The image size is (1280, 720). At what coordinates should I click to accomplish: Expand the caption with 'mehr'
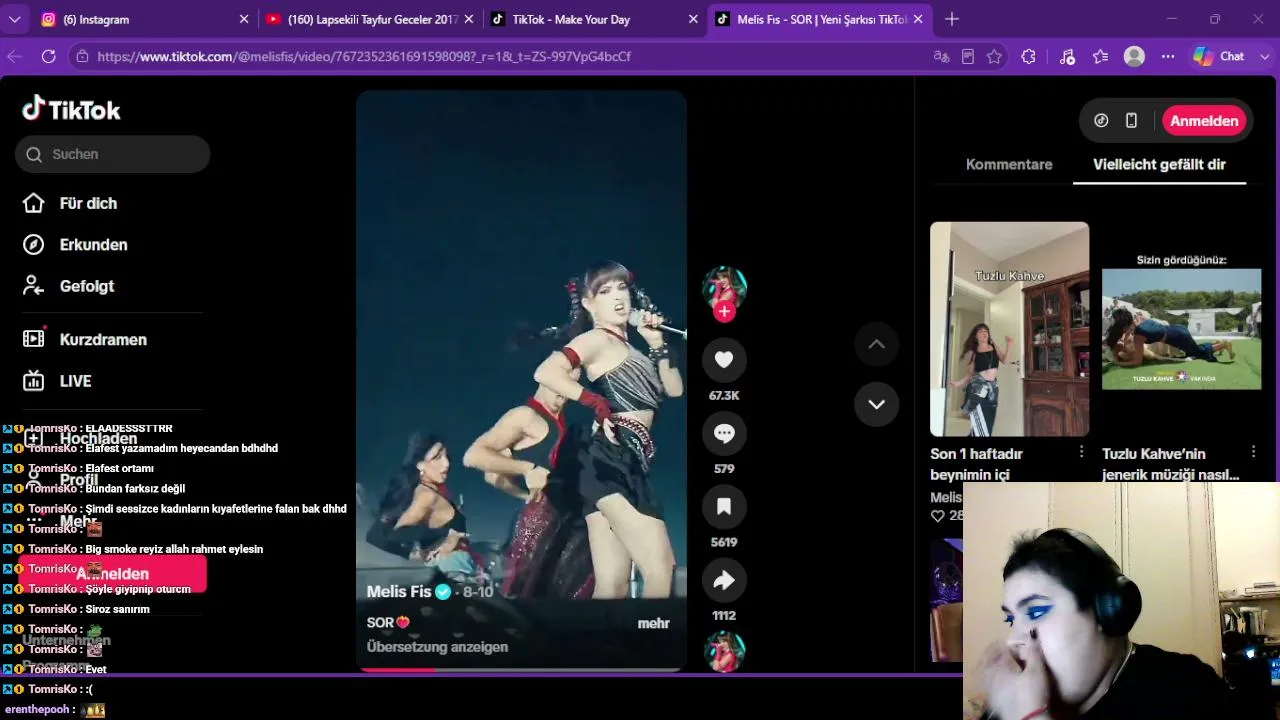point(653,623)
